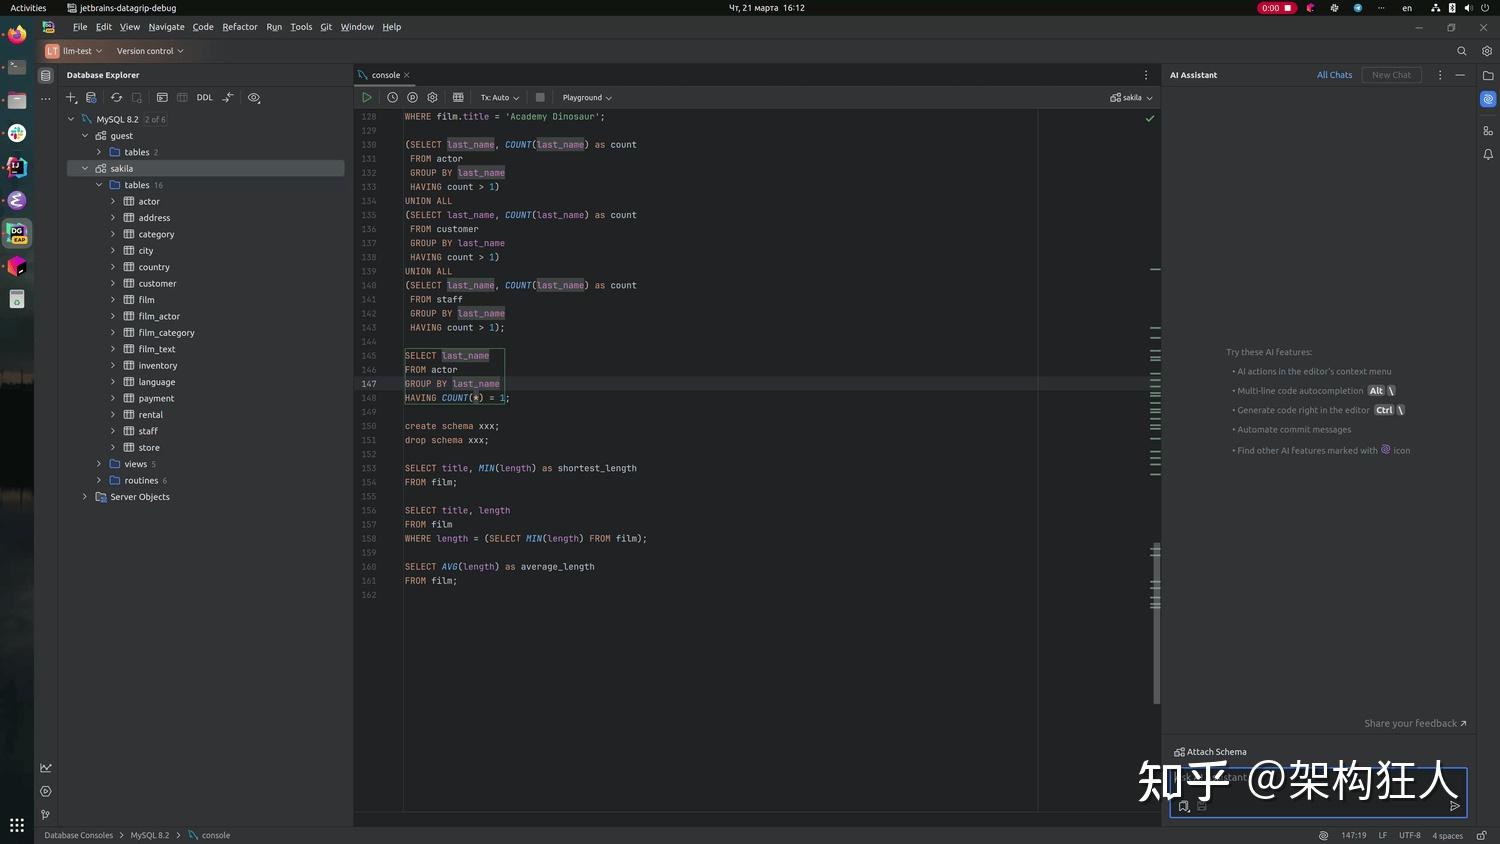1500x844 pixels.
Task: Show applications grid in the dock
Action: (17, 825)
